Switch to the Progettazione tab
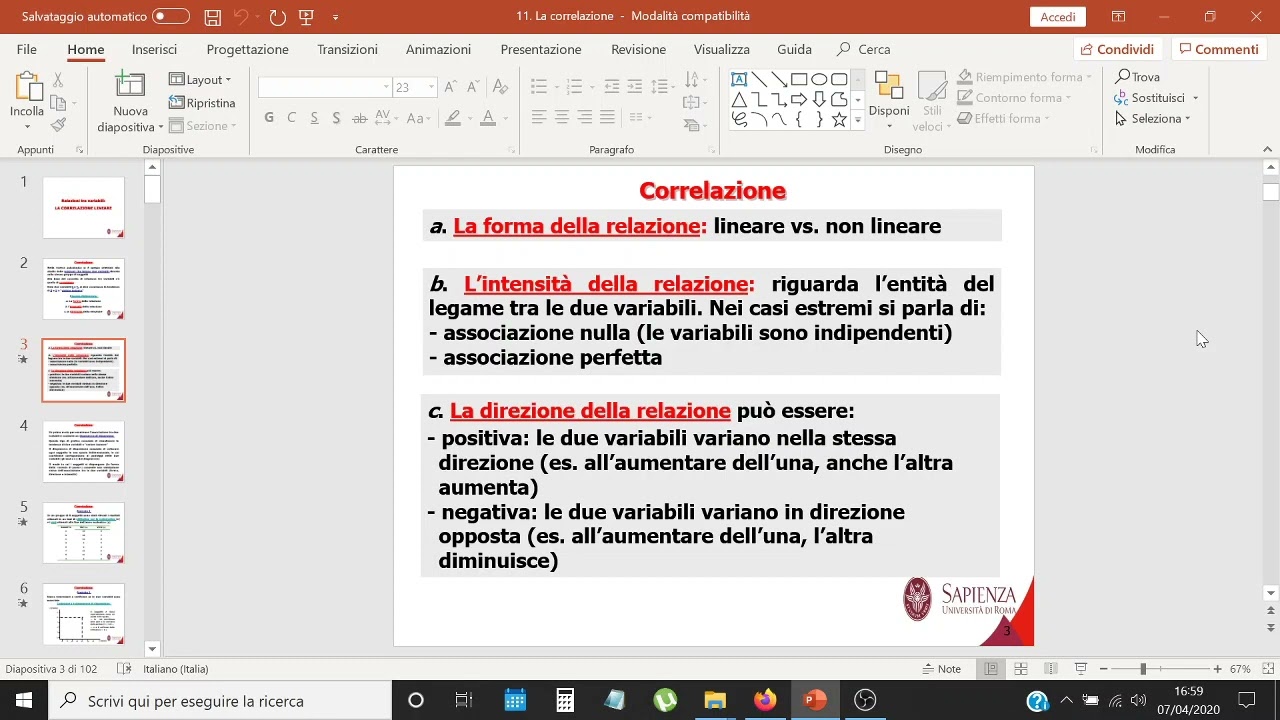This screenshot has width=1280, height=720. [247, 49]
